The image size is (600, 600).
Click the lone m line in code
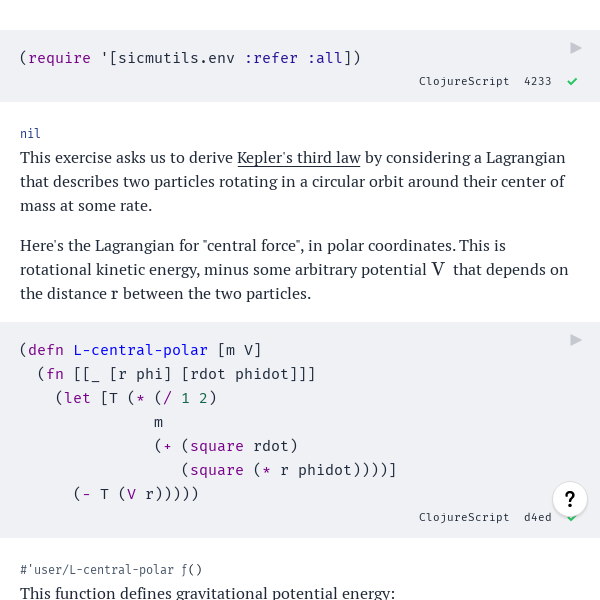[158, 422]
